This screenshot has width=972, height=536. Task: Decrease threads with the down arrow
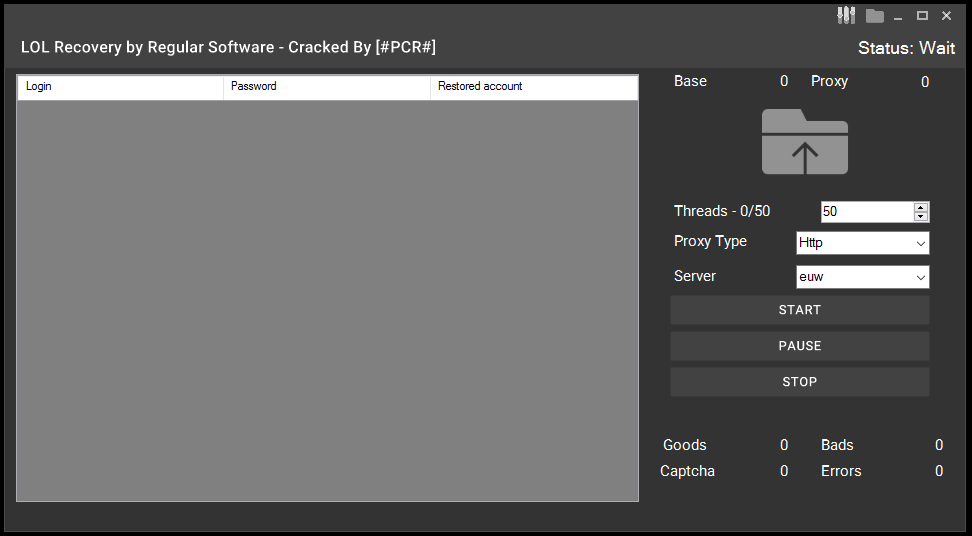click(x=921, y=216)
